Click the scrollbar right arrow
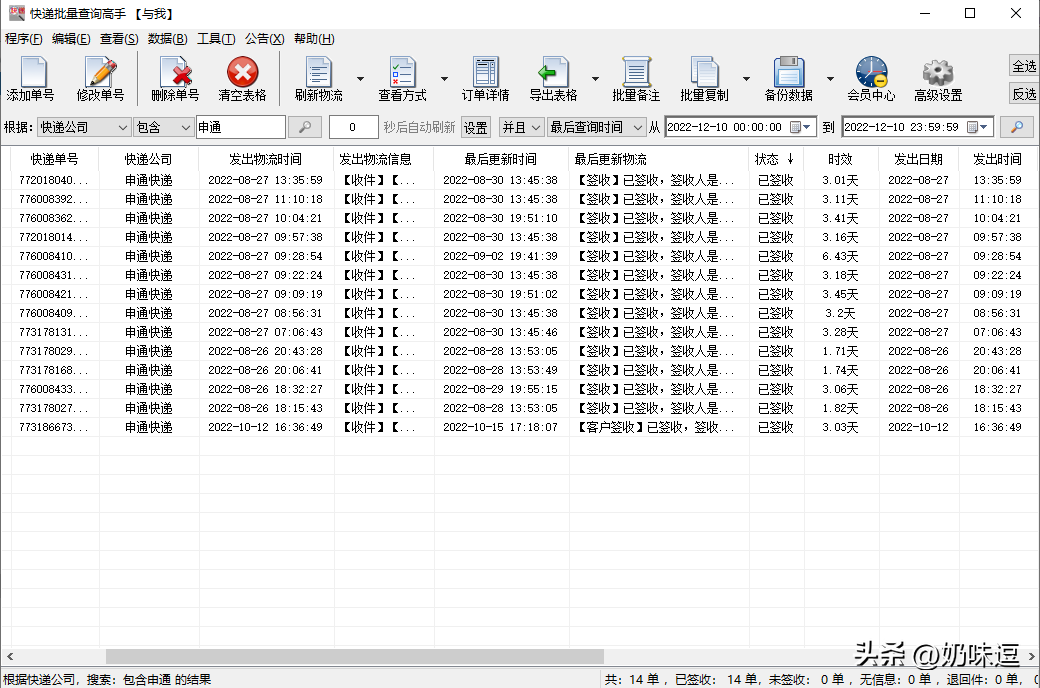Viewport: 1040px width, 688px height. 1031,656
